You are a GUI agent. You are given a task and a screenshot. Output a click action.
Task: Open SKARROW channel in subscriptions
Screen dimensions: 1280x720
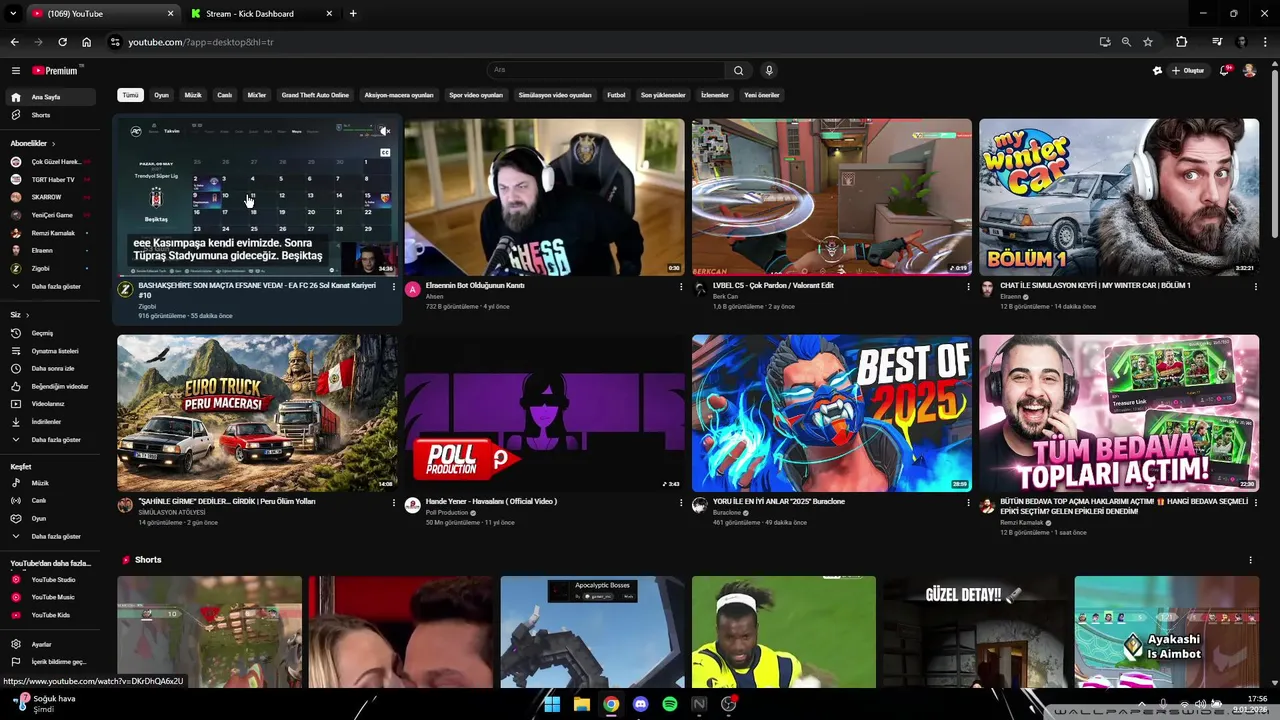pyautogui.click(x=49, y=197)
